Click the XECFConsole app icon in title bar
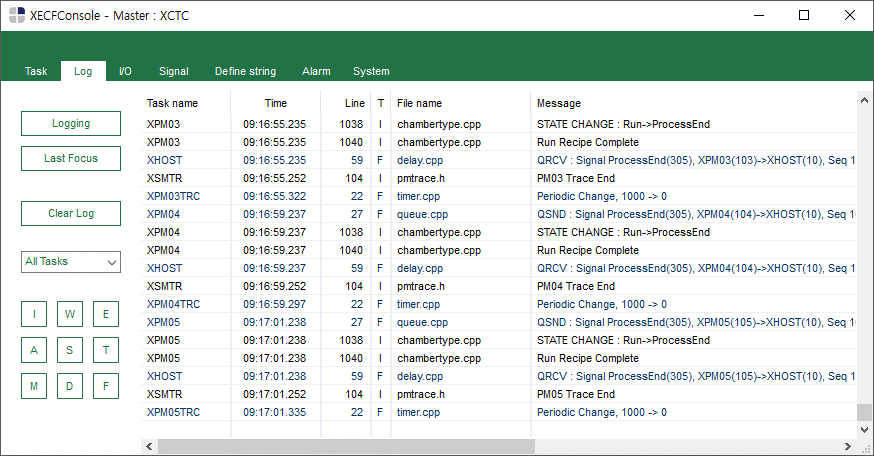This screenshot has height=456, width=874. pos(16,16)
